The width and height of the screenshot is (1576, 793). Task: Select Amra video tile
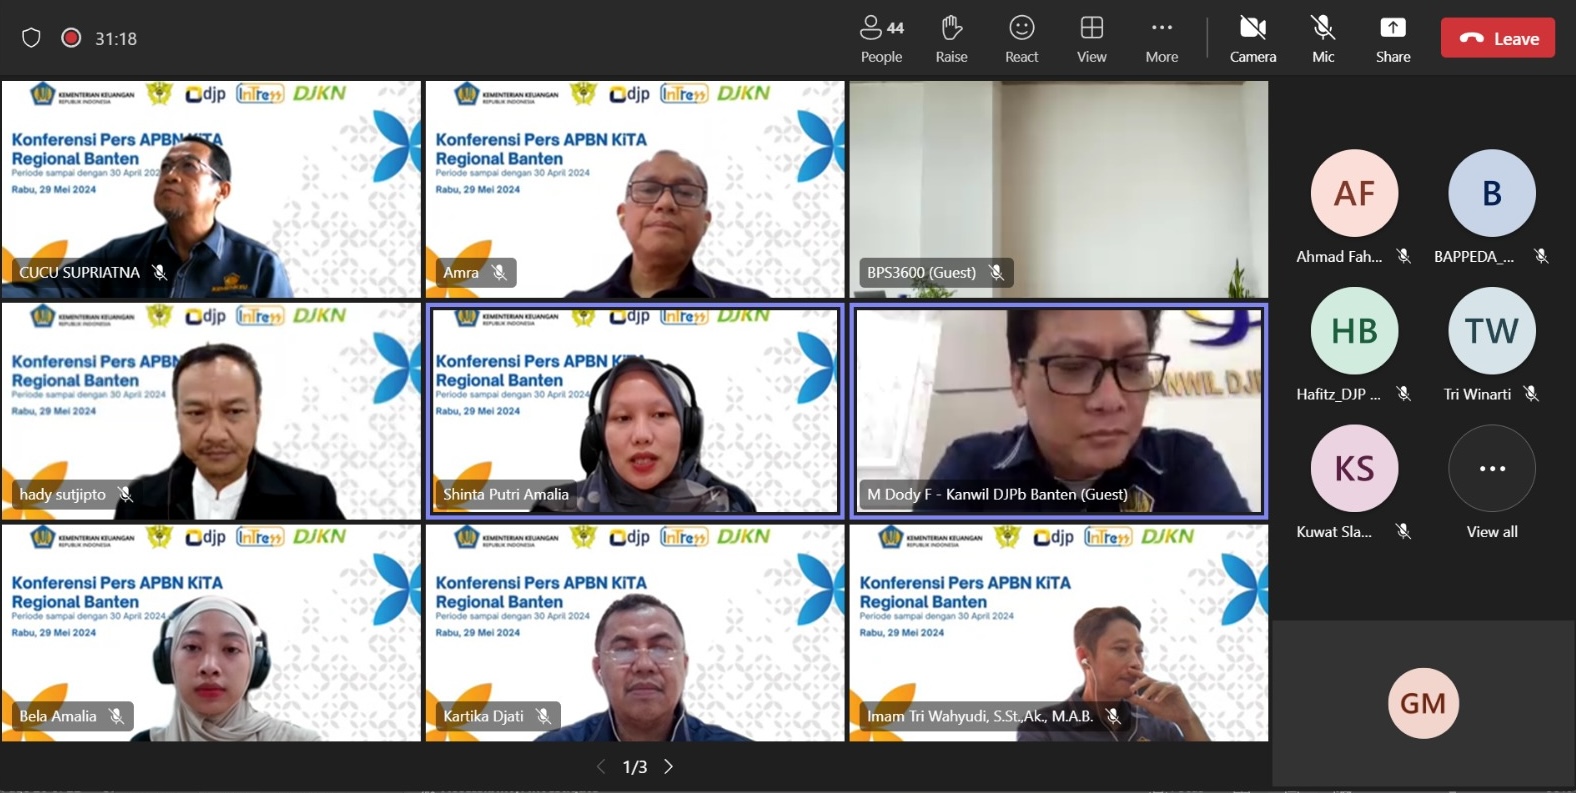coord(635,189)
